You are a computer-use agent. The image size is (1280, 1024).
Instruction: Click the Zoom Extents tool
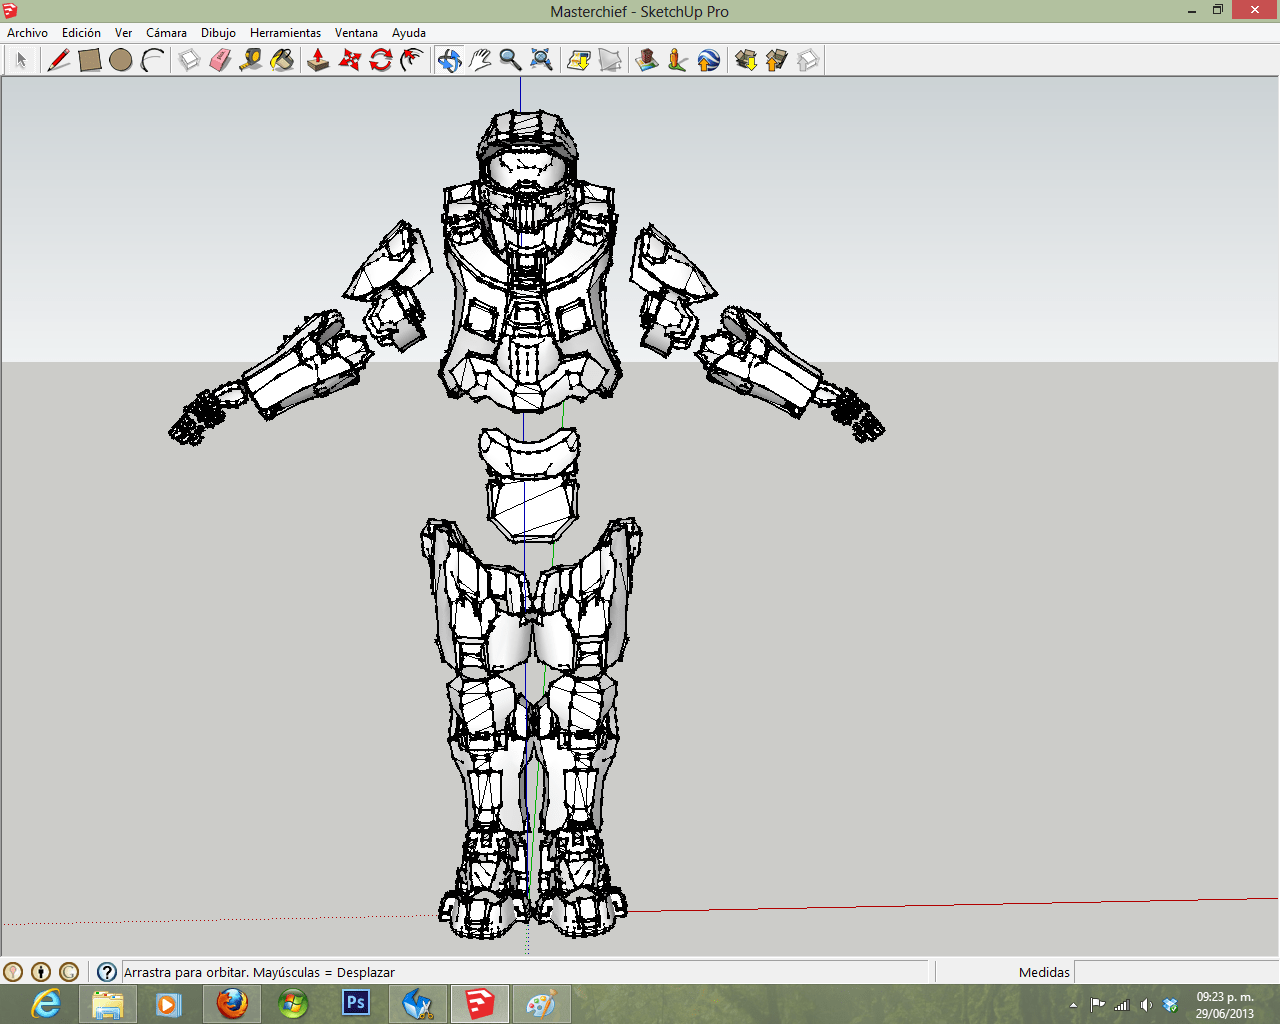coord(541,61)
